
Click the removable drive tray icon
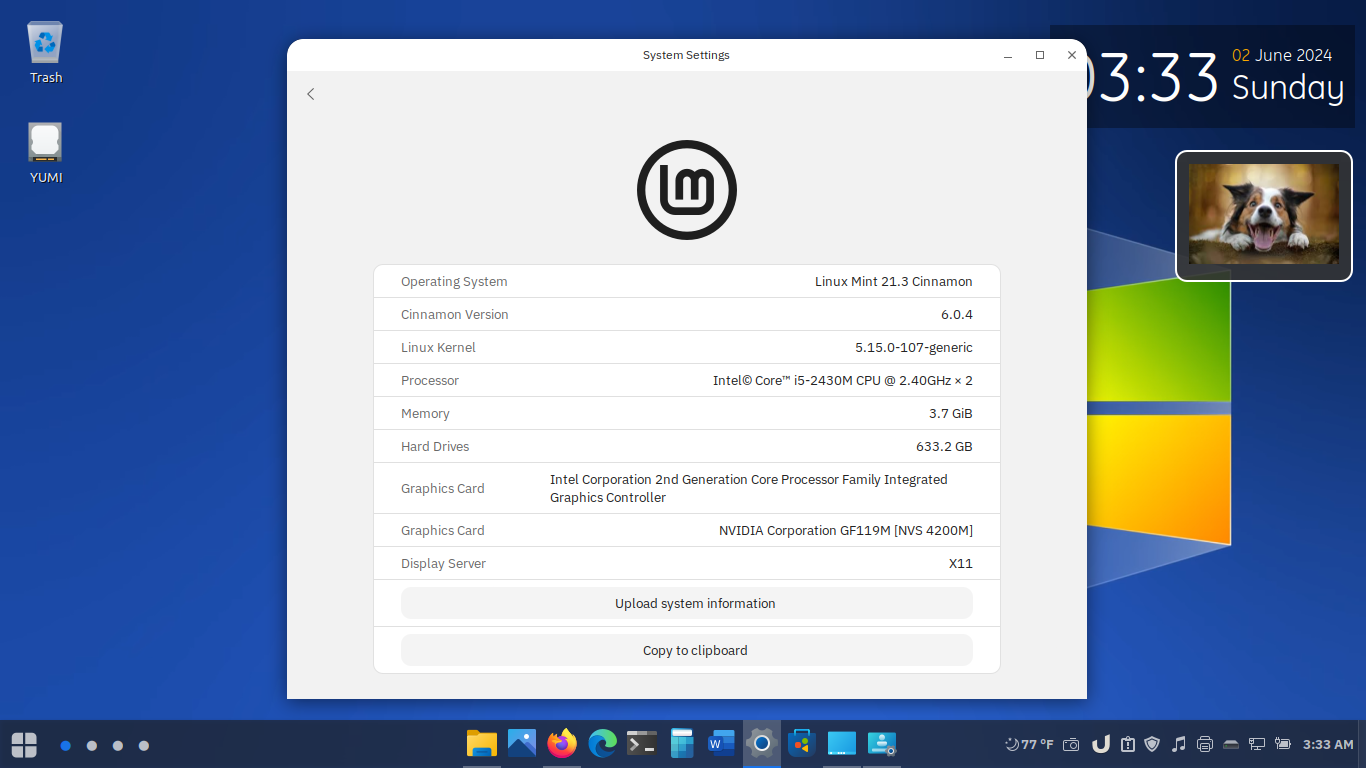point(1231,744)
